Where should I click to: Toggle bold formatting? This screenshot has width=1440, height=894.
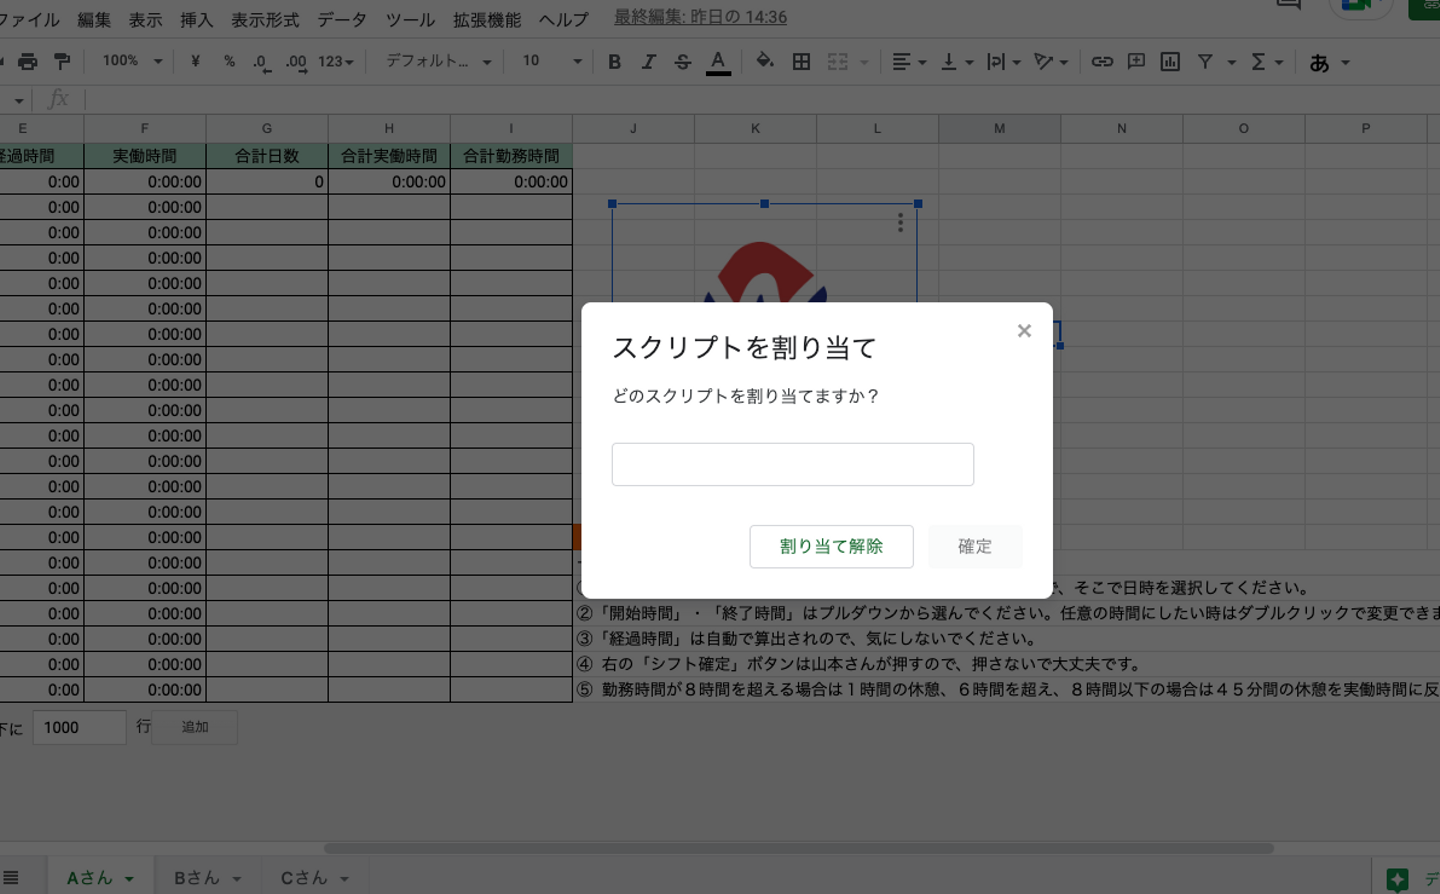click(614, 62)
